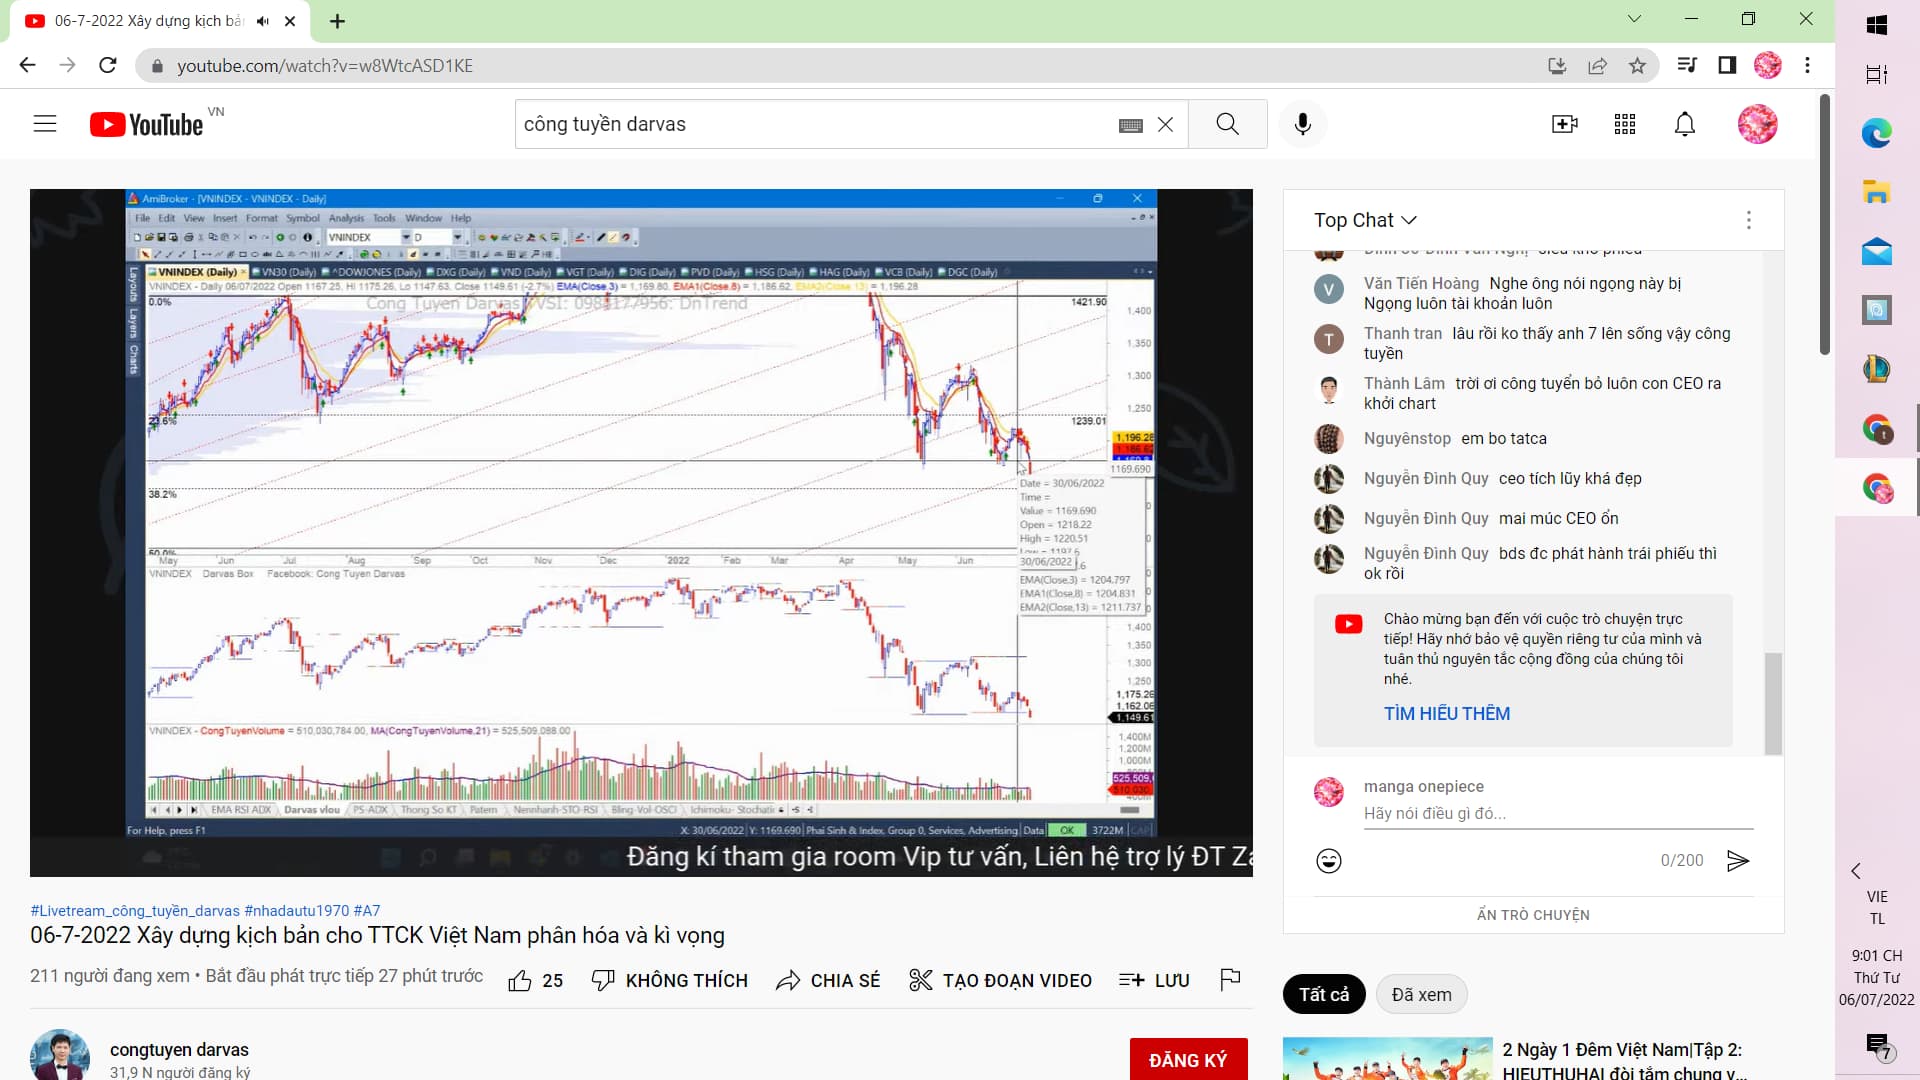Image resolution: width=1920 pixels, height=1080 pixels.
Task: Like the video with thumbs up
Action: tap(520, 981)
